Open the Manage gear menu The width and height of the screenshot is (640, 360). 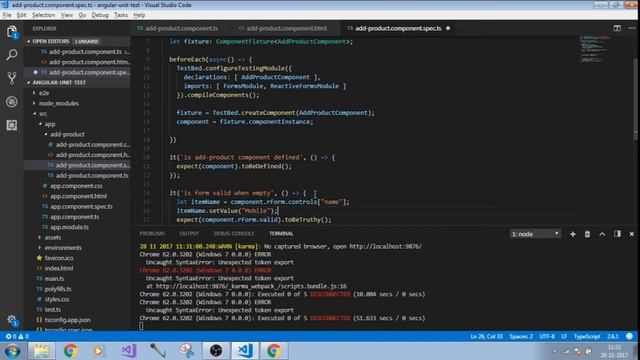point(11,320)
